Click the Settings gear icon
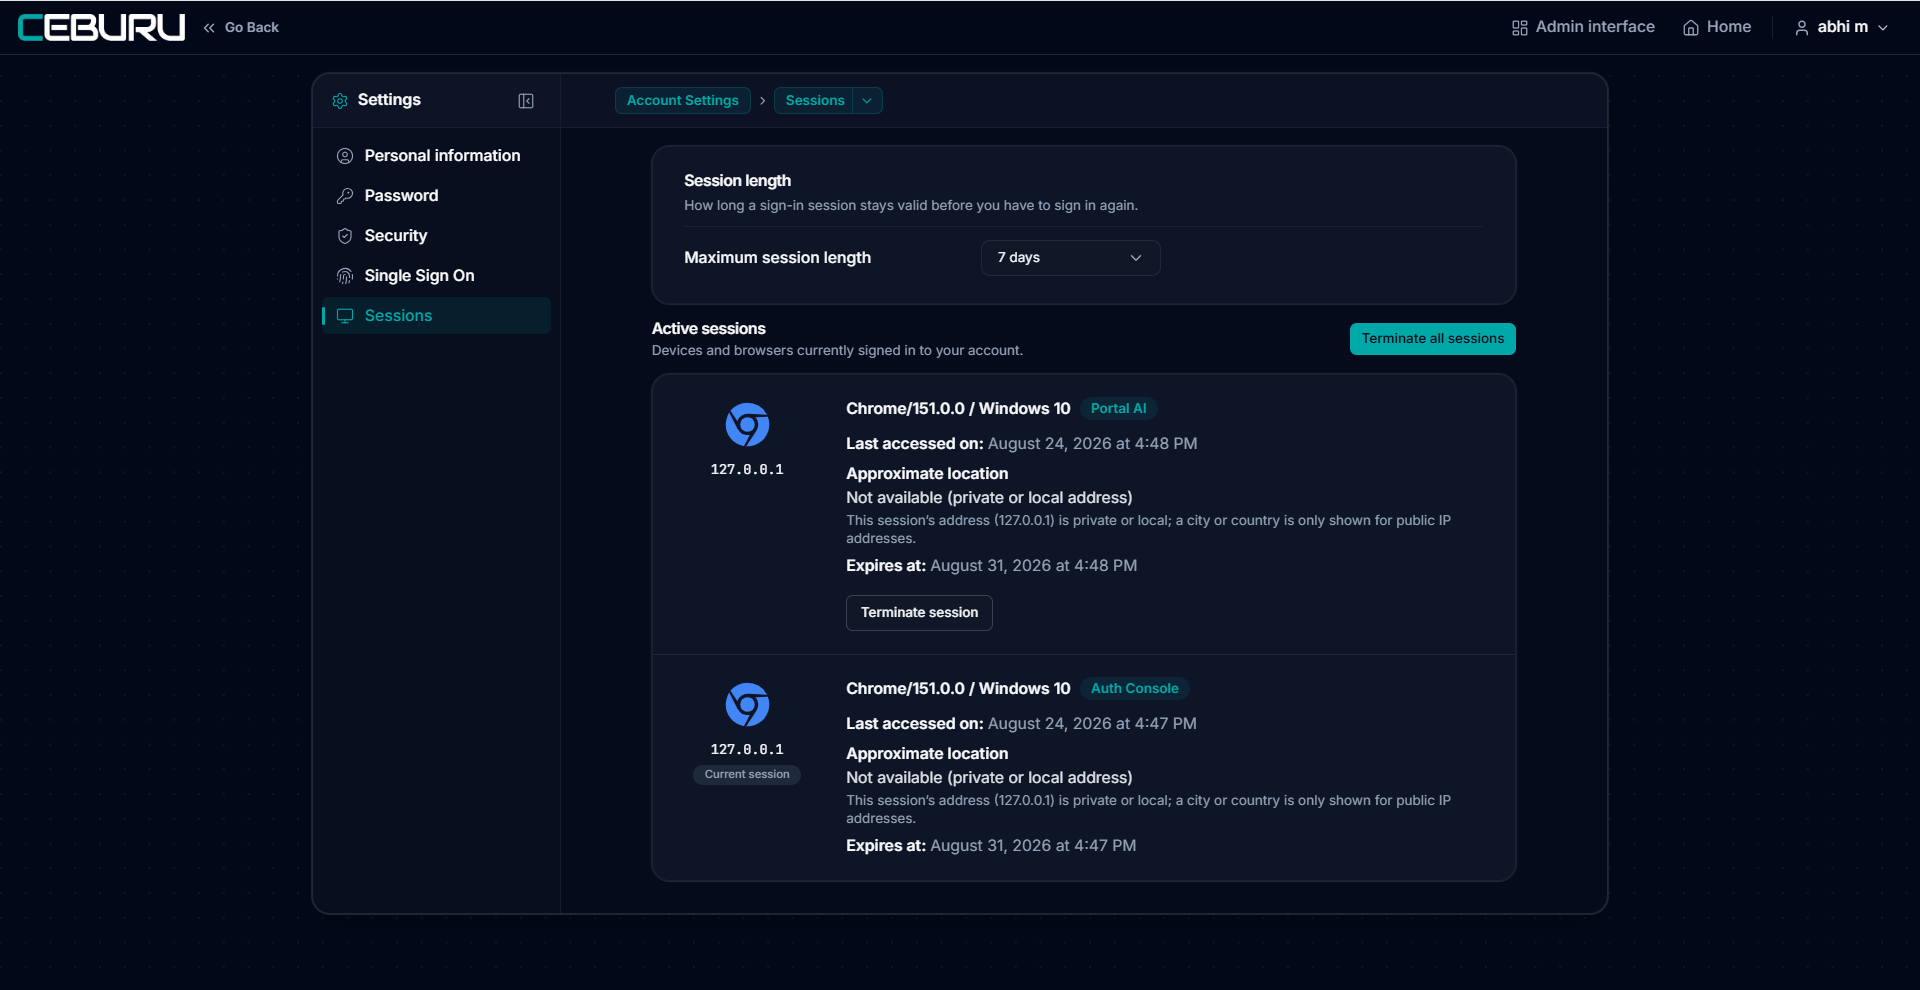1920x990 pixels. [x=340, y=101]
